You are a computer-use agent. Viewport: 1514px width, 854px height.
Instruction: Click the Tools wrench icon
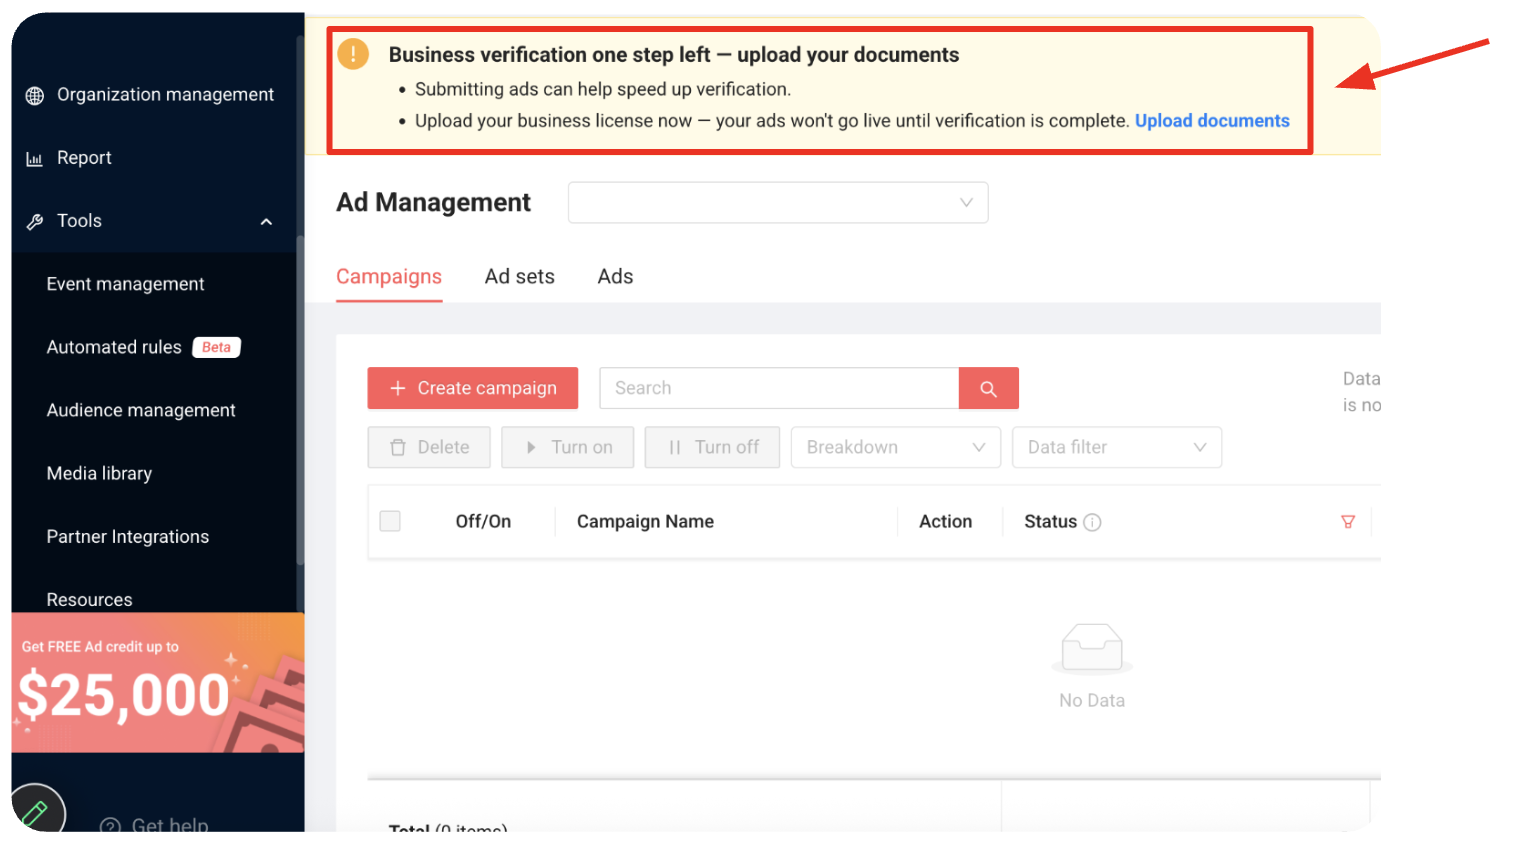coord(35,222)
